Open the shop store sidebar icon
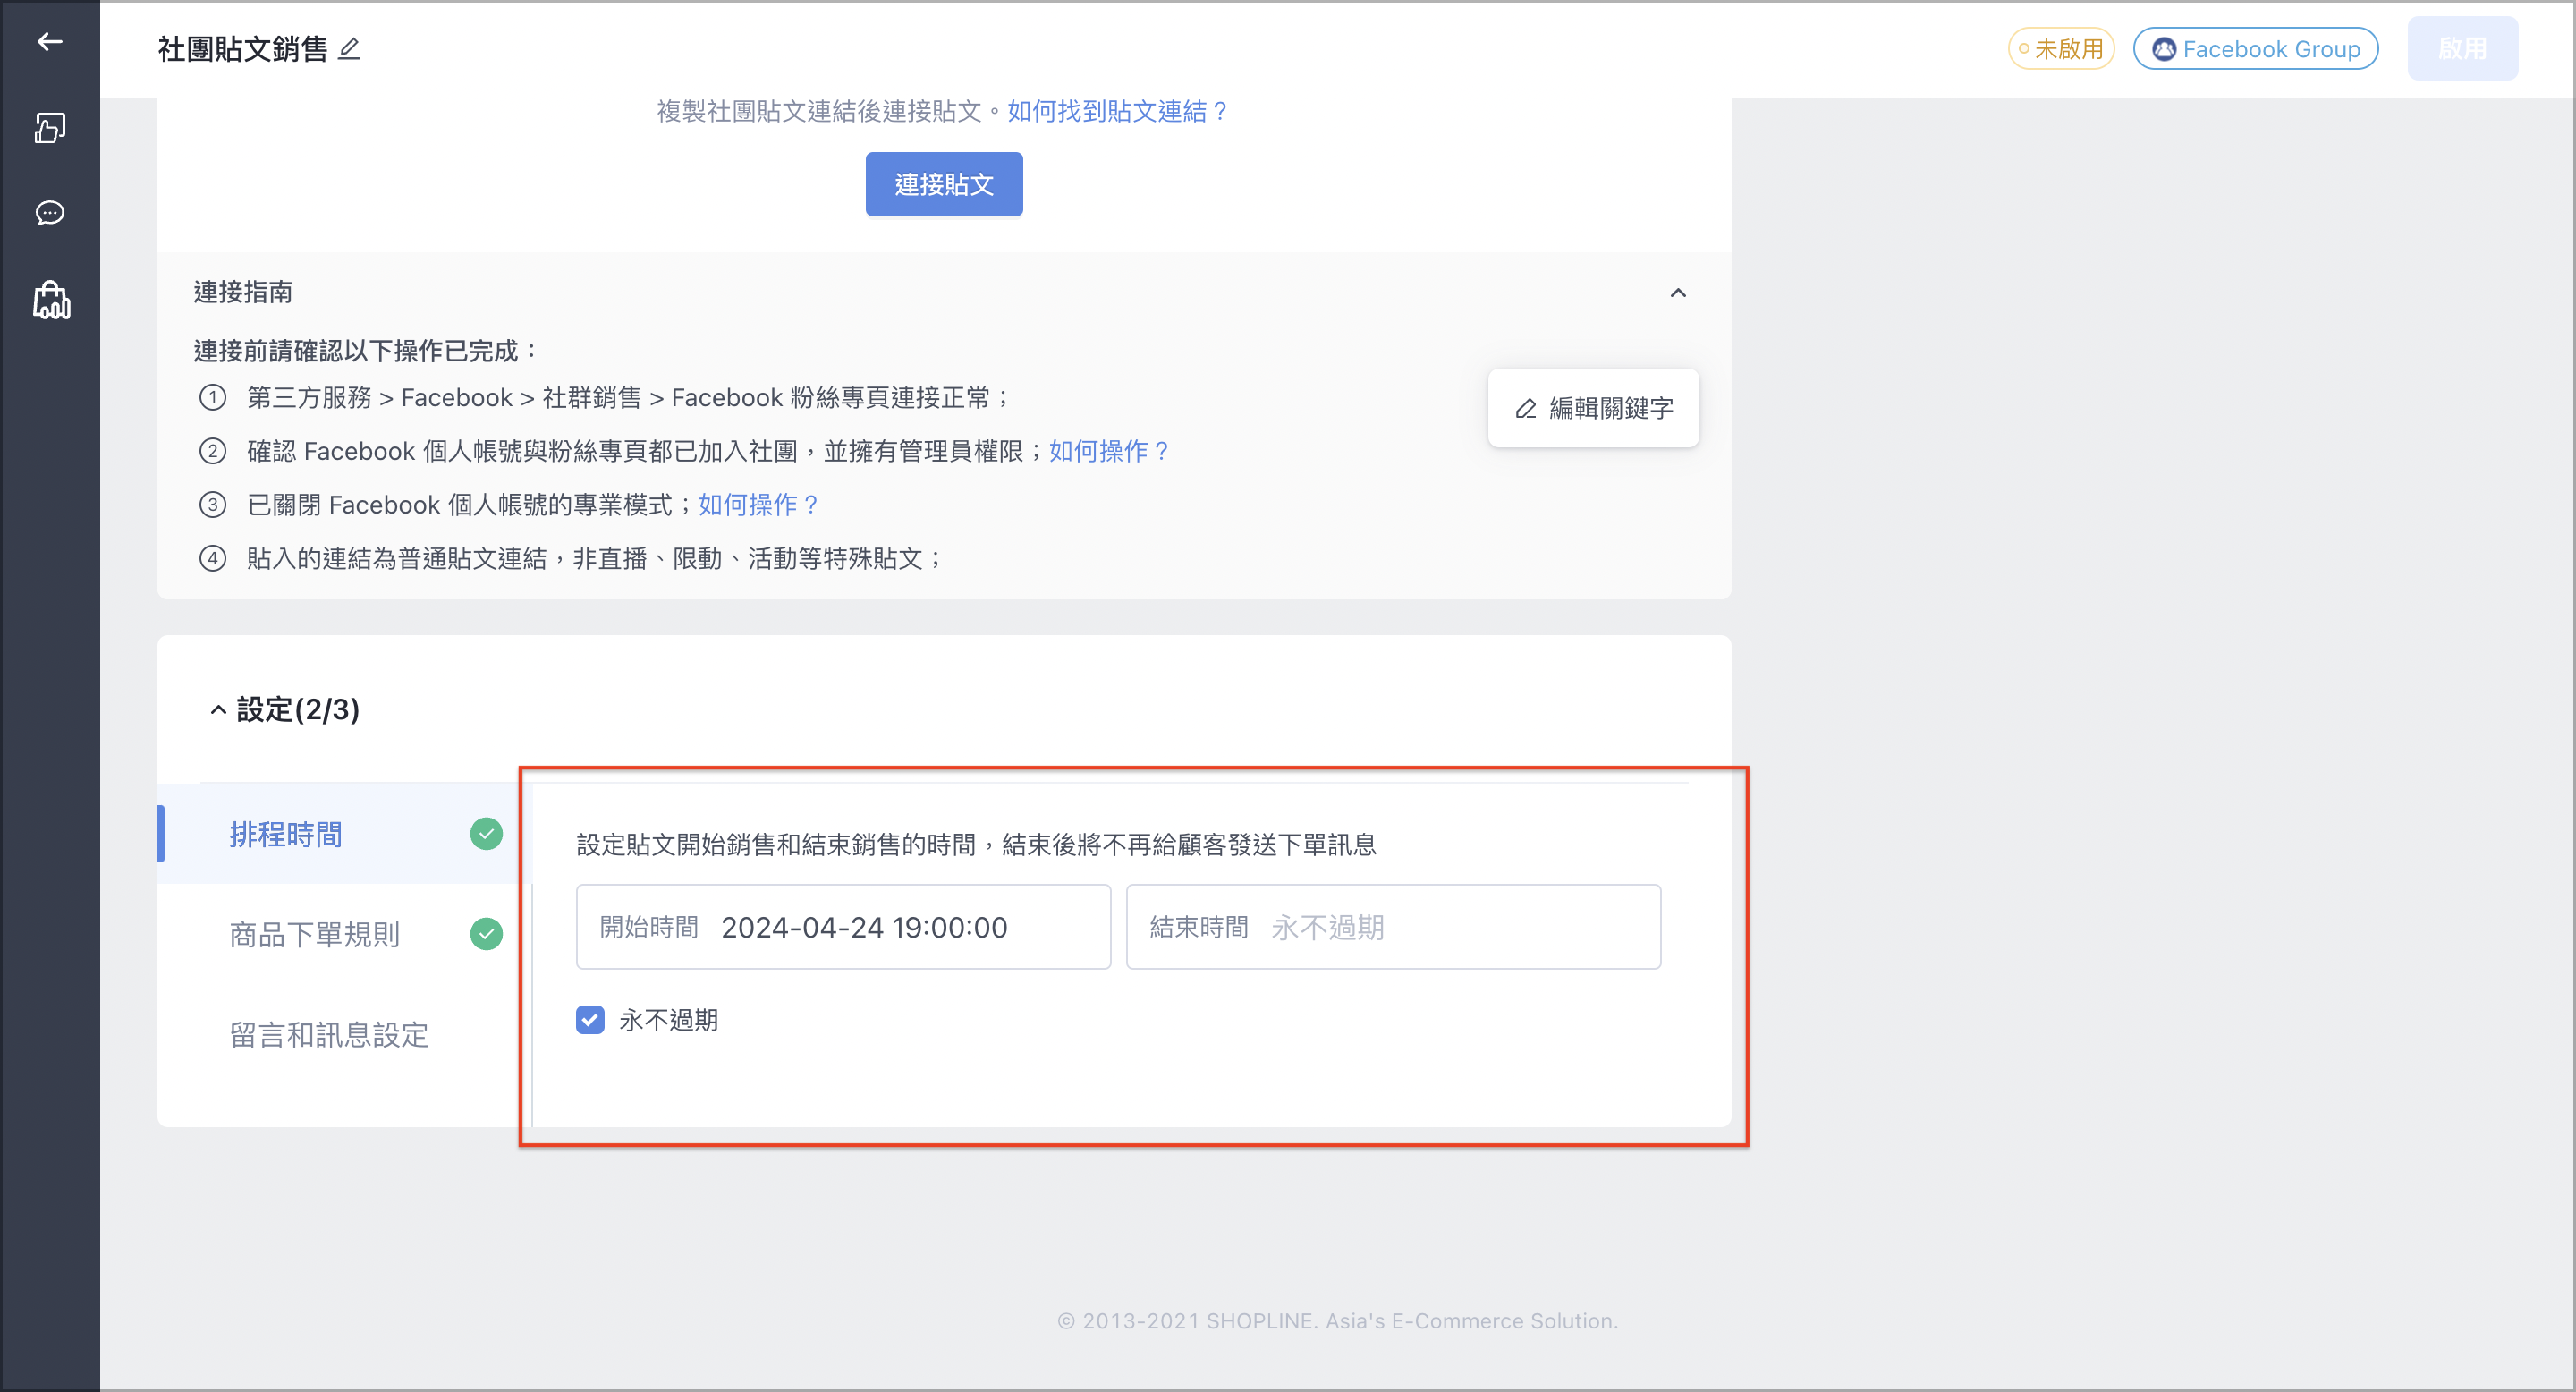The image size is (2576, 1392). coord(51,300)
